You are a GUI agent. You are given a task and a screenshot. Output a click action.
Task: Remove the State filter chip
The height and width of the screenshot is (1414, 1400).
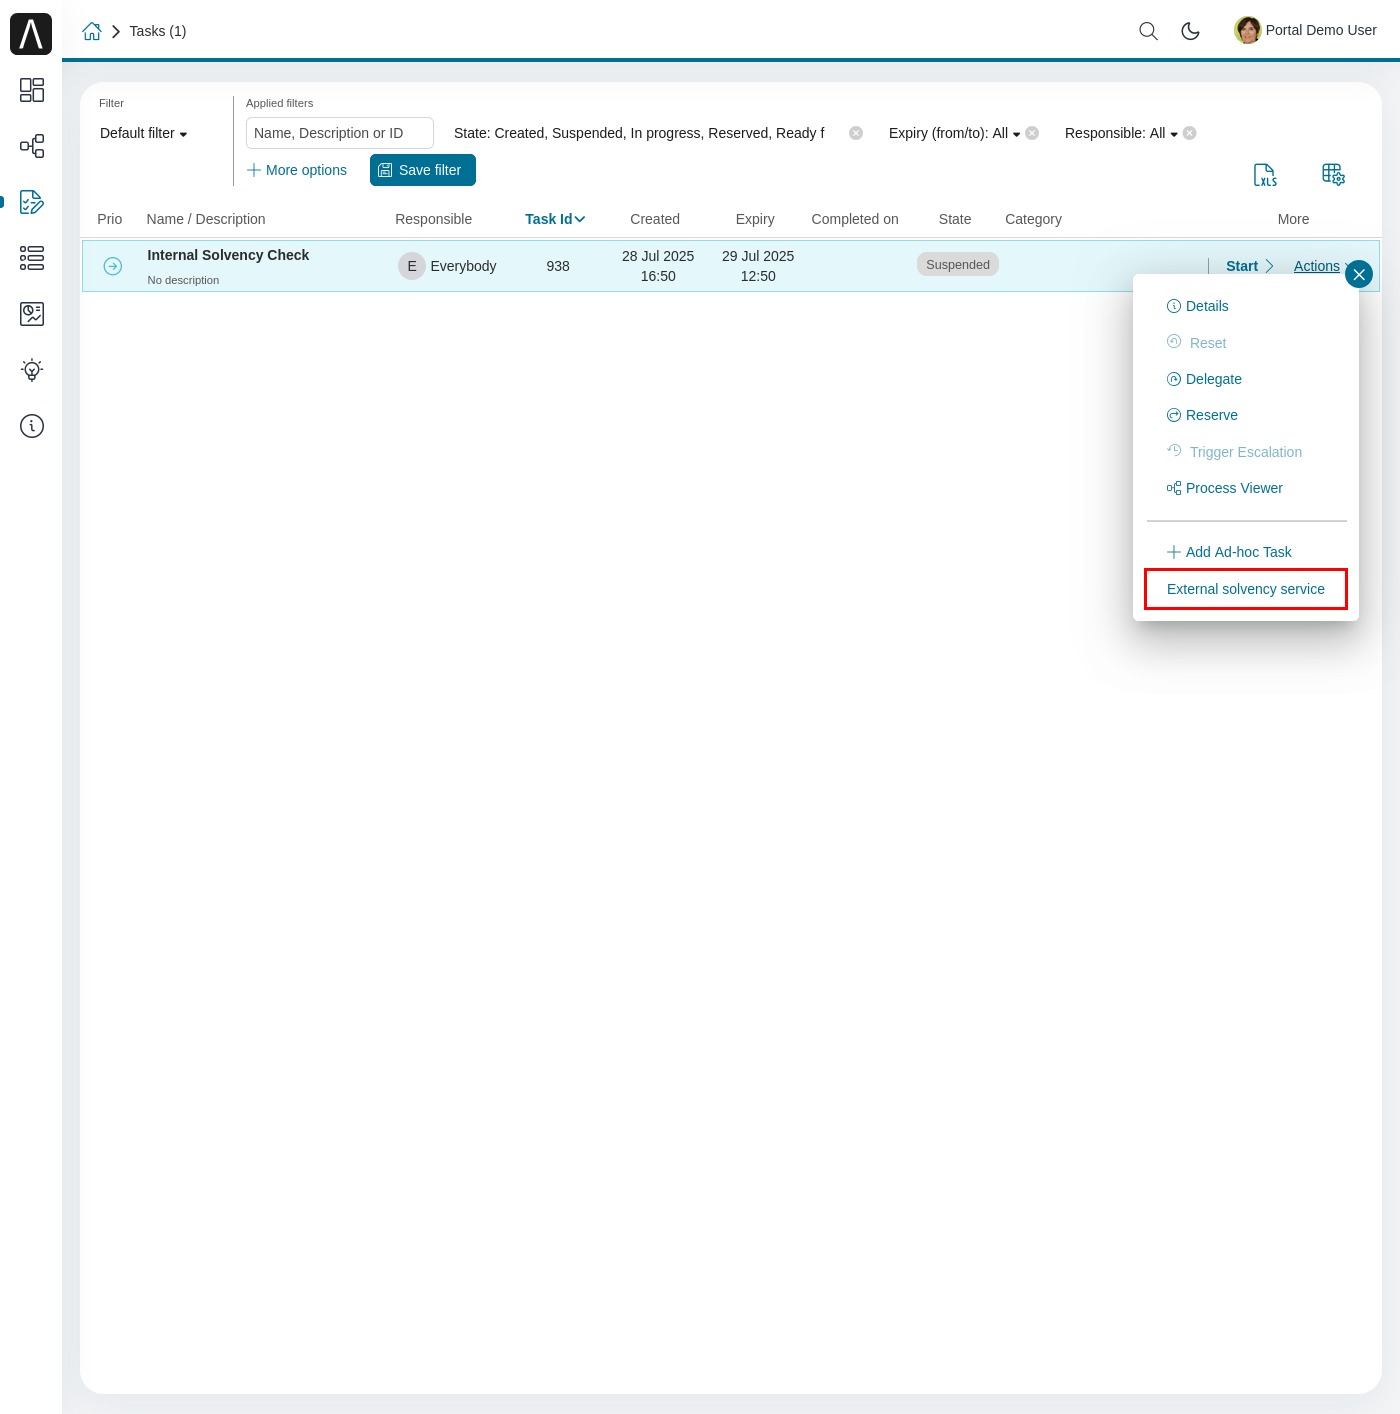856,132
